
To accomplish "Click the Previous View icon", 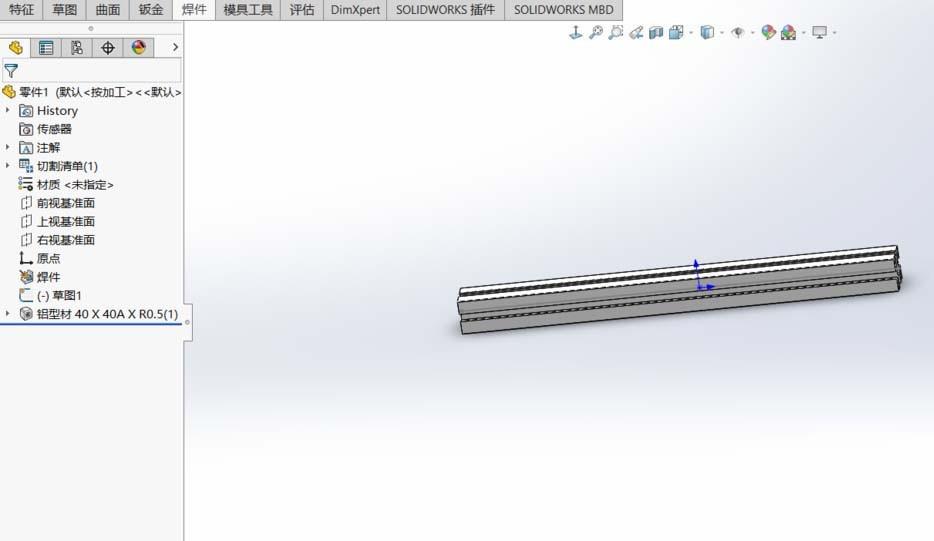I will click(x=636, y=32).
